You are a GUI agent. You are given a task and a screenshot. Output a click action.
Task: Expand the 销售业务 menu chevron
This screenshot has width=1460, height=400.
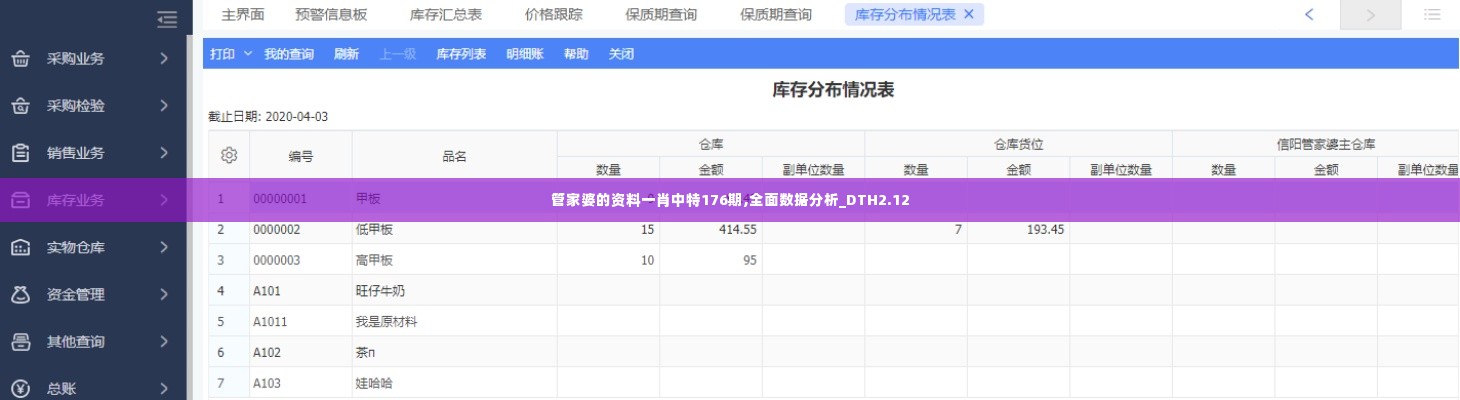pyautogui.click(x=164, y=153)
